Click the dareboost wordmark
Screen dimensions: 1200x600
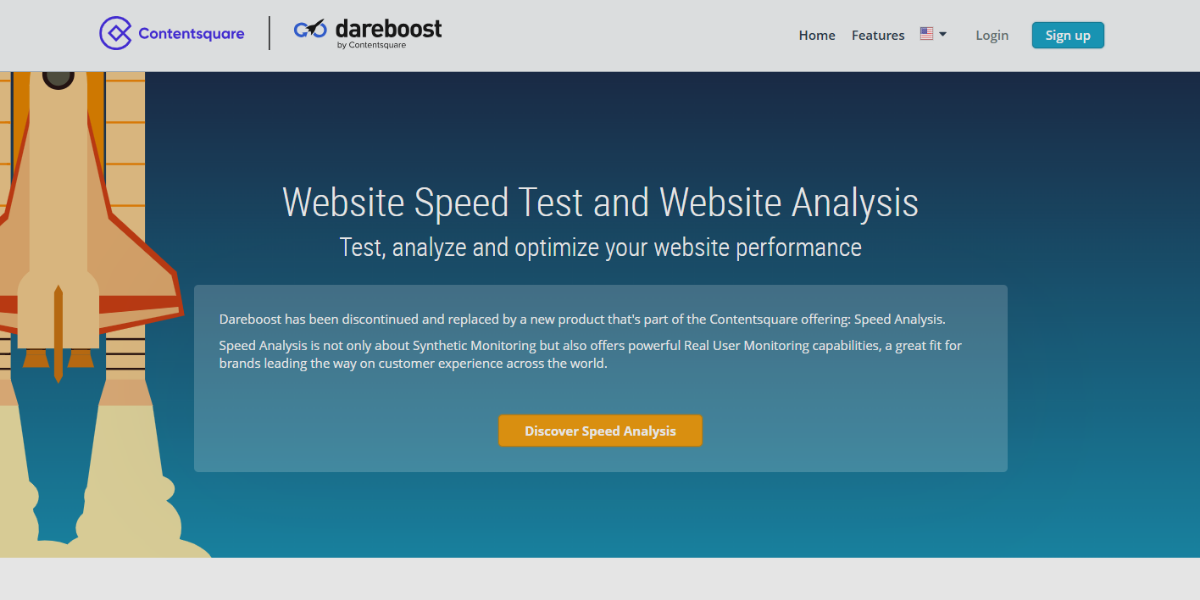tap(388, 28)
